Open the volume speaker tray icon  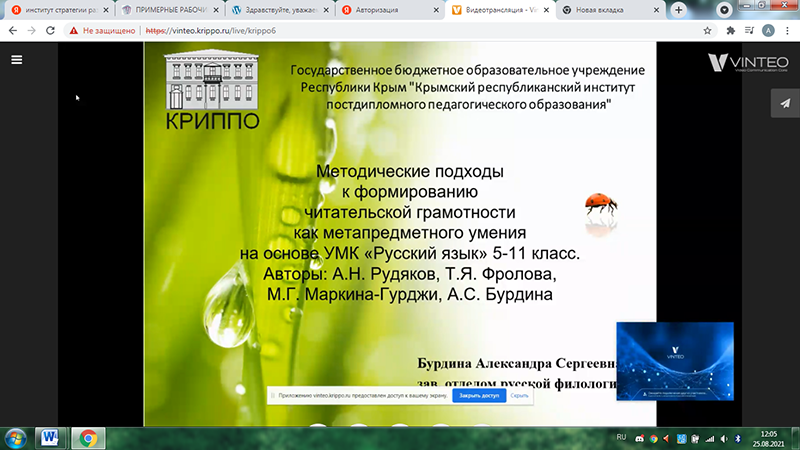pos(724,439)
